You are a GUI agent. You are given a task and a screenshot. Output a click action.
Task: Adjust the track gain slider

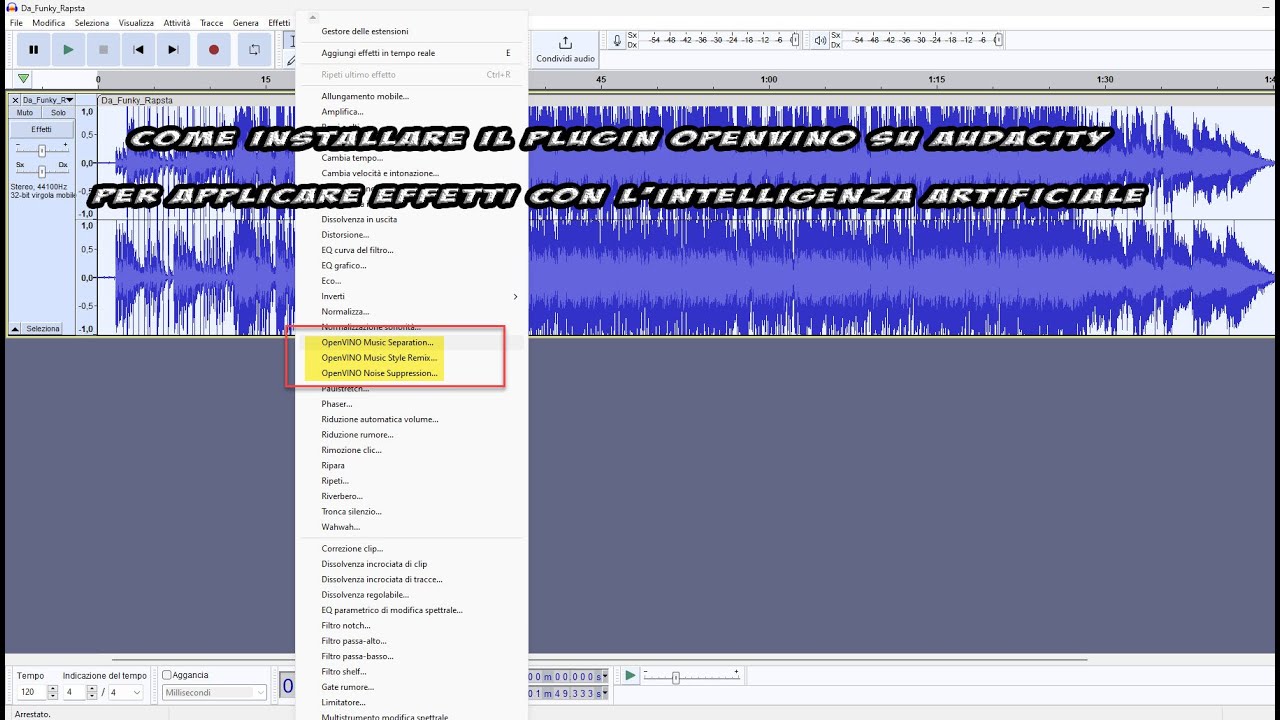(41, 150)
